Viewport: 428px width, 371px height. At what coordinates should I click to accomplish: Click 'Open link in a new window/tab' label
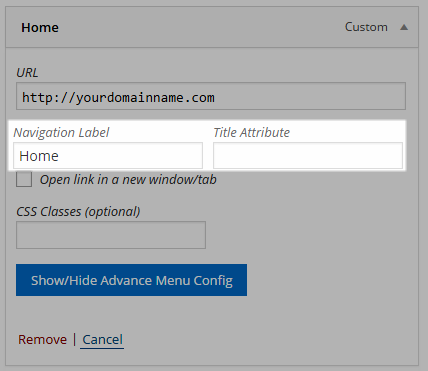click(x=128, y=180)
